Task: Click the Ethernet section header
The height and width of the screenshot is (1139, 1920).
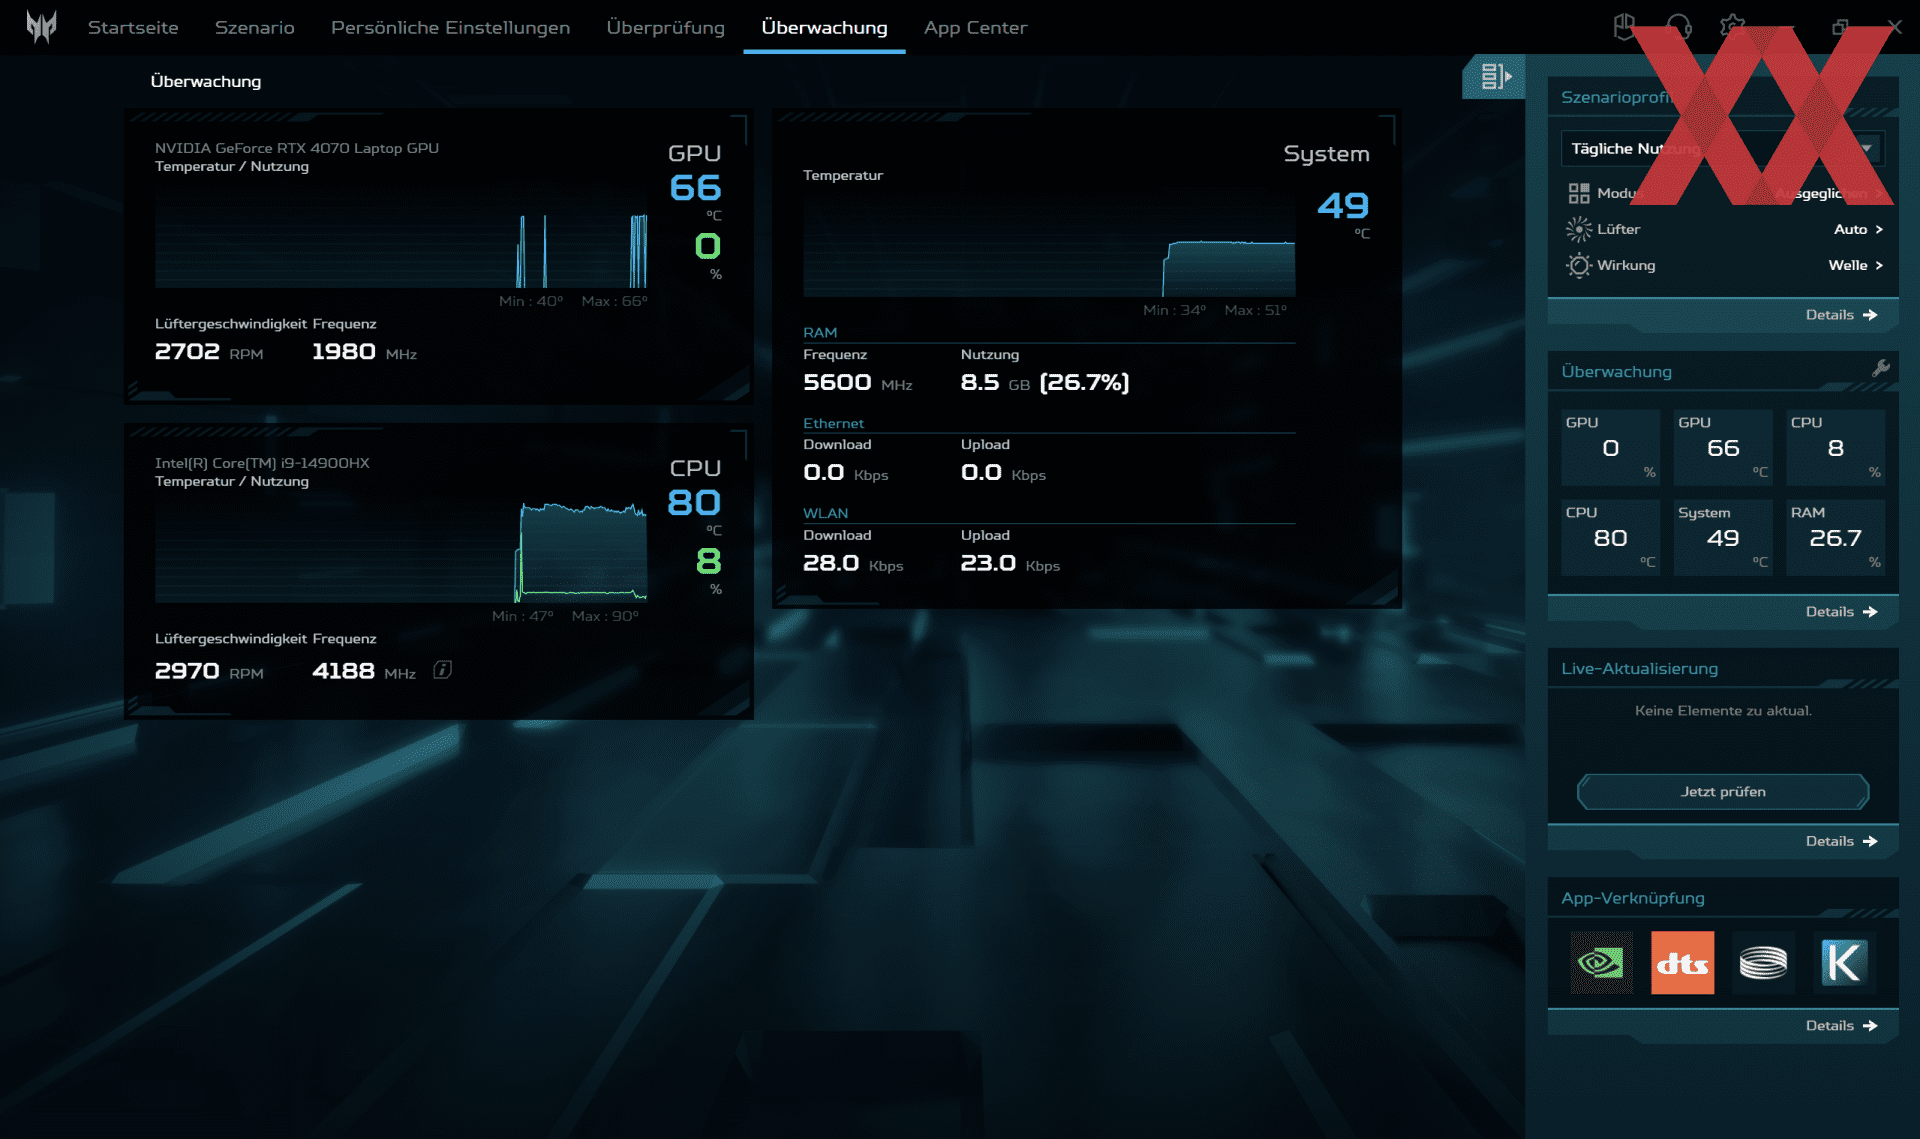Action: pyautogui.click(x=833, y=423)
